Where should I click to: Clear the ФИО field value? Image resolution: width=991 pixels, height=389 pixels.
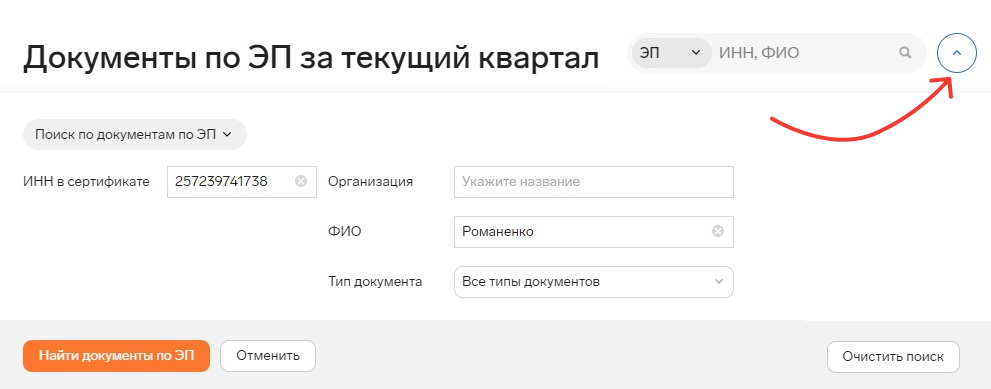(718, 232)
